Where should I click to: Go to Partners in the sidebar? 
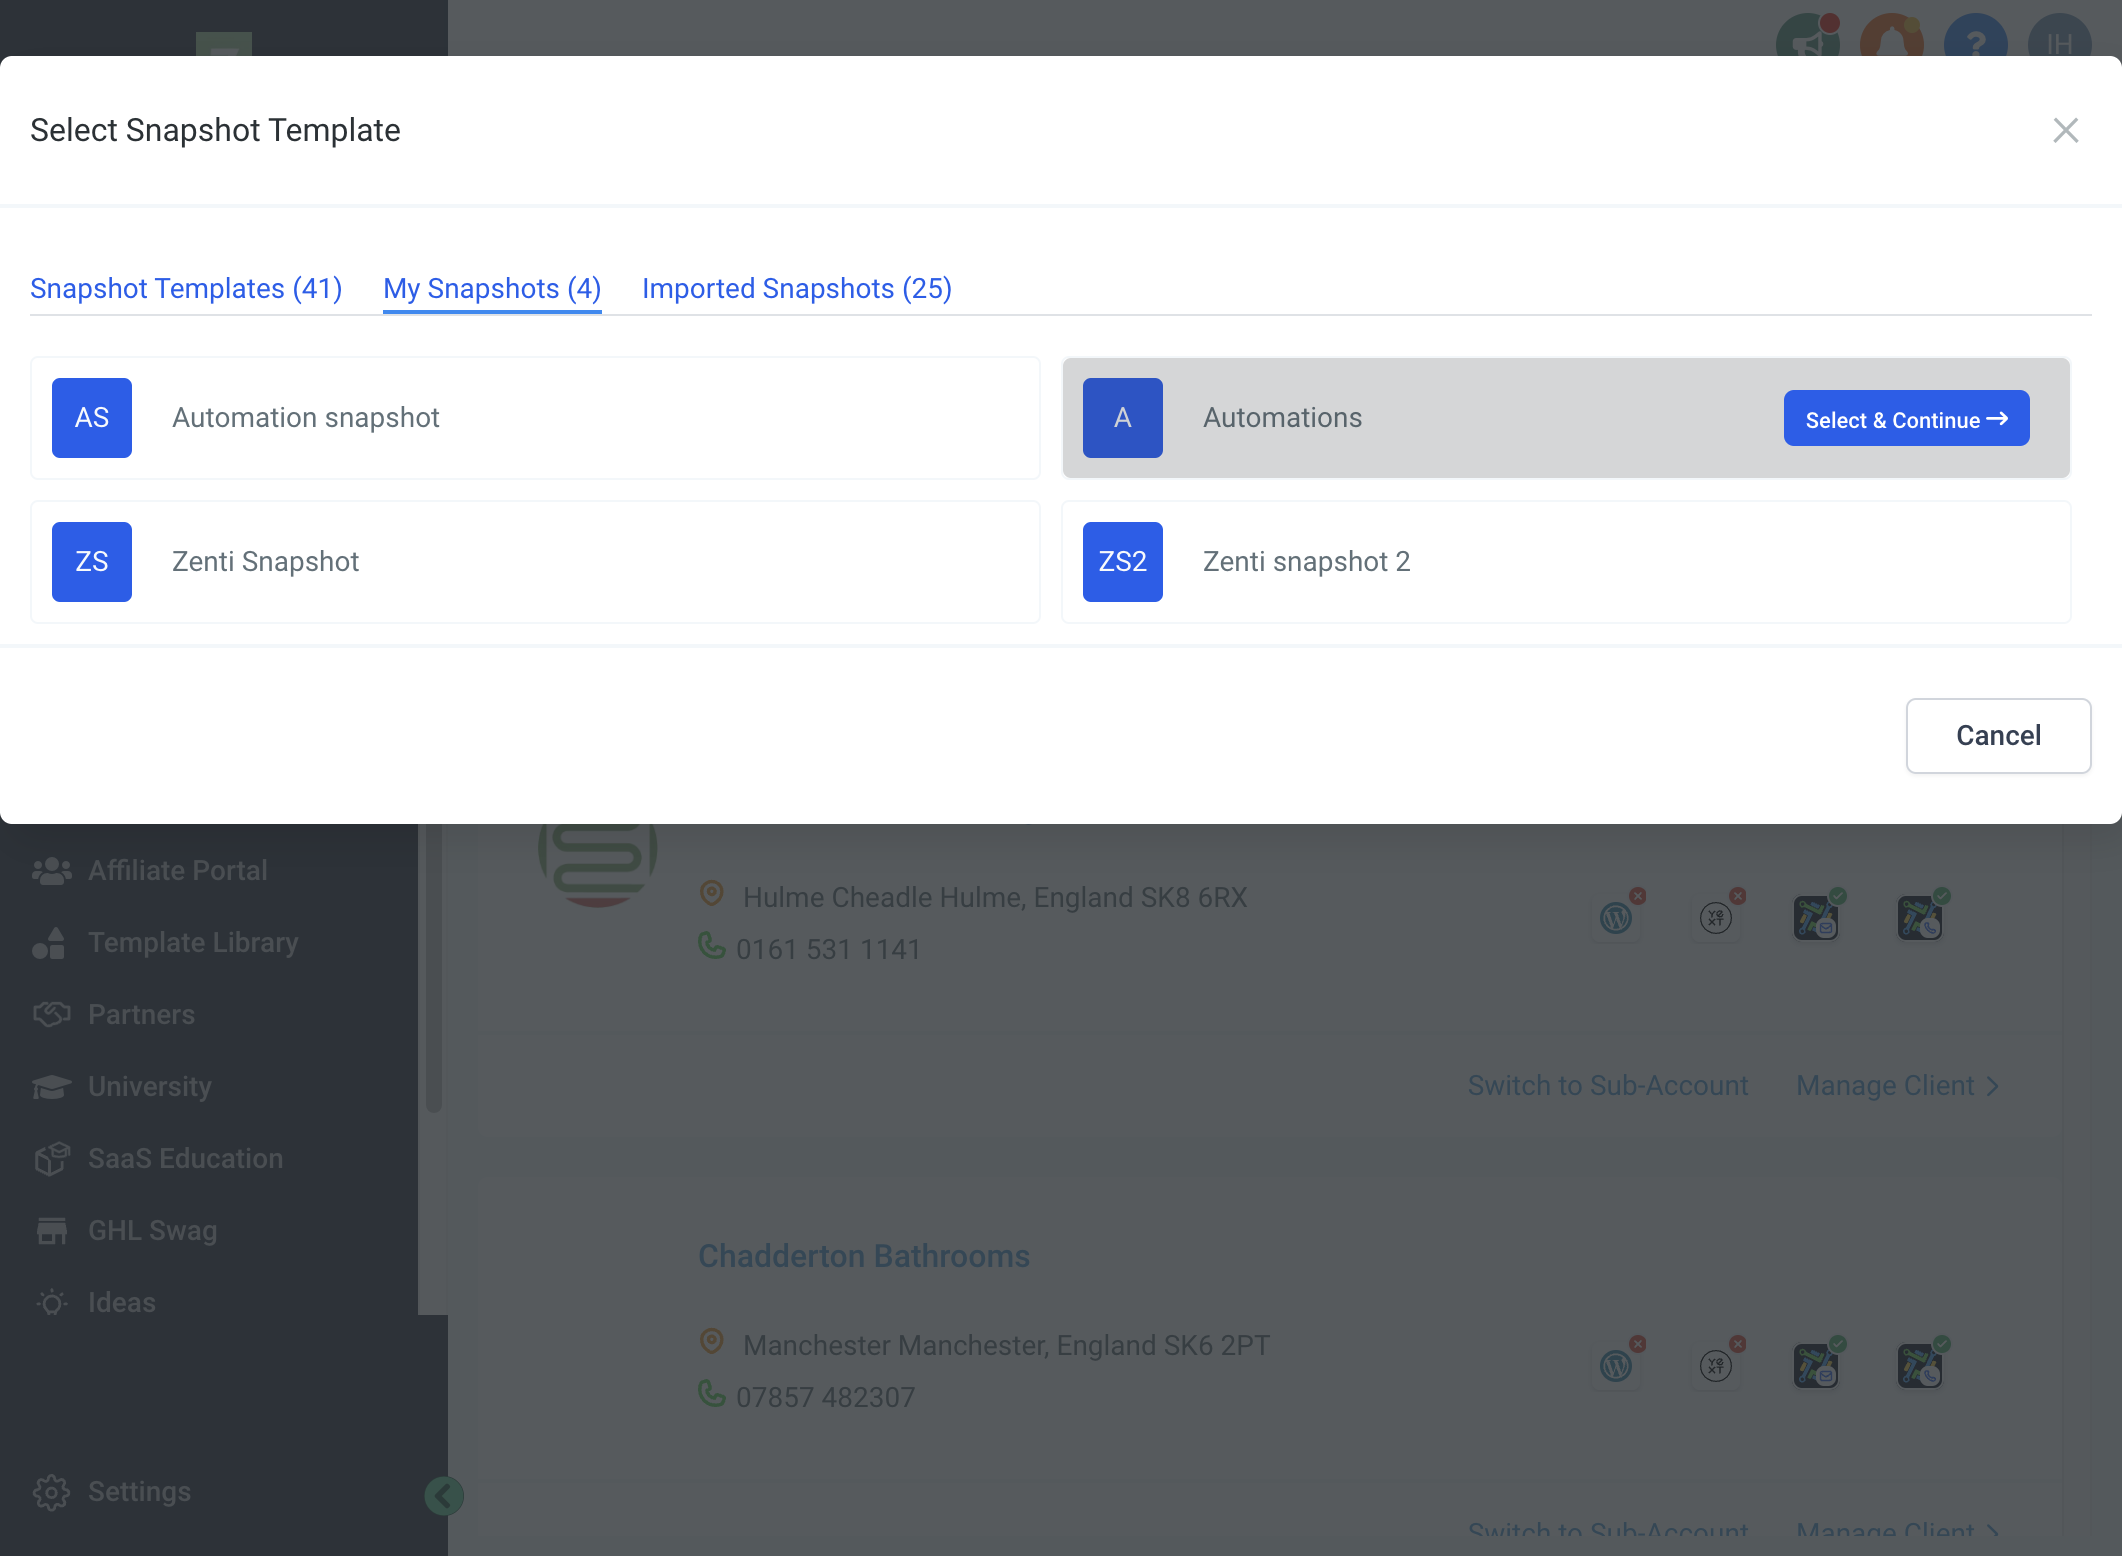(141, 1015)
